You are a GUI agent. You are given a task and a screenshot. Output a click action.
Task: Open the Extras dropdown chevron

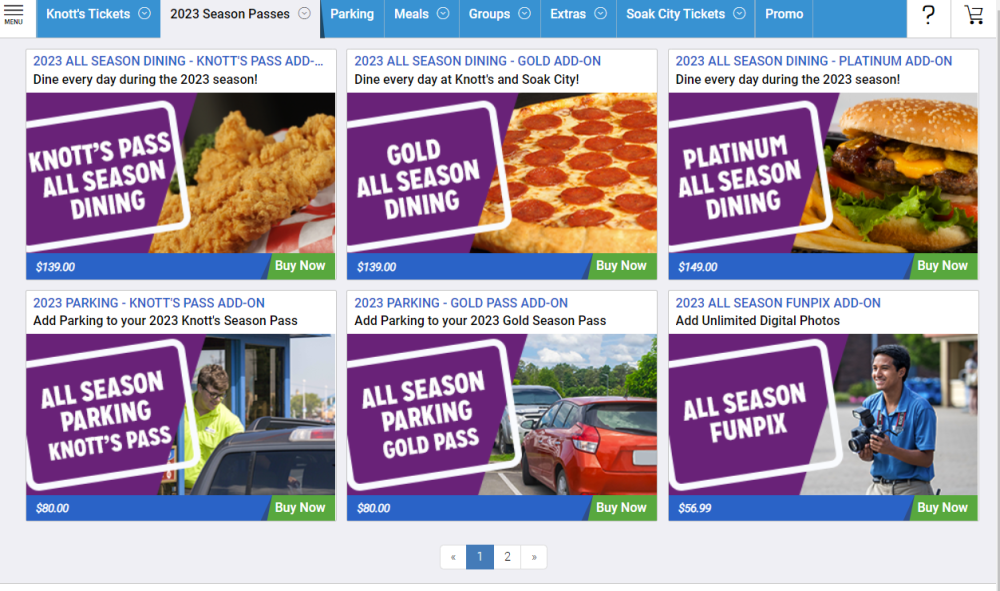(600, 13)
